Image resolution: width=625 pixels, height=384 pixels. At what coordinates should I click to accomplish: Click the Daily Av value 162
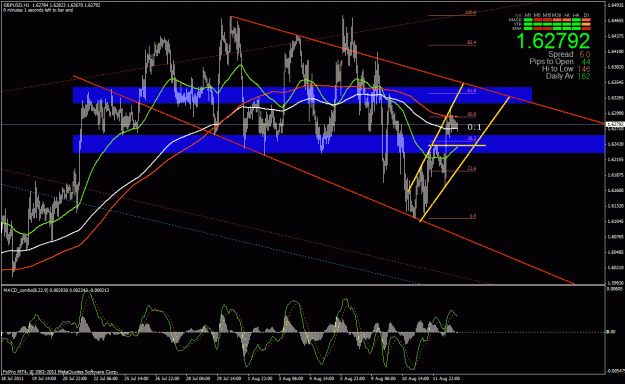[584, 76]
